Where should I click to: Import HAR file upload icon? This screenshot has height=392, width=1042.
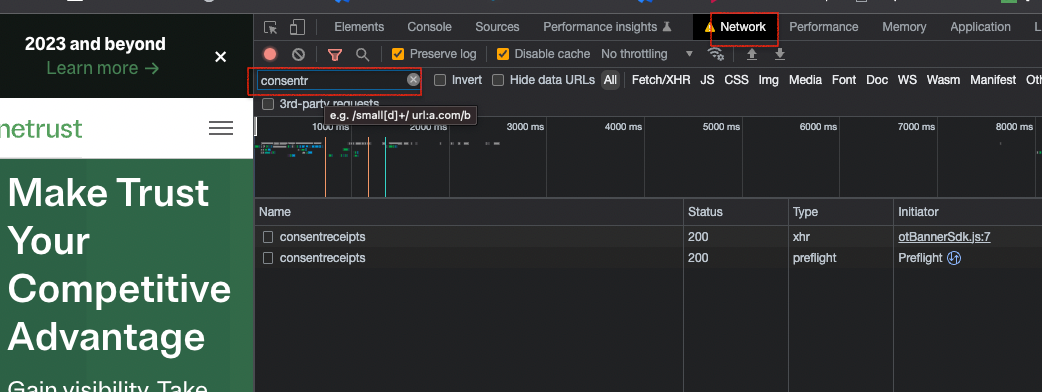752,54
